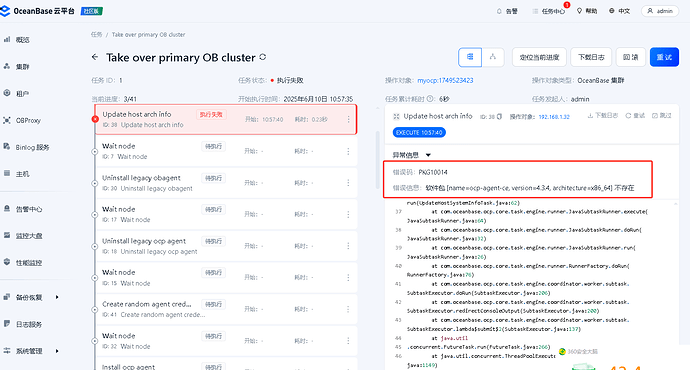Open 任务中心 task center in top bar
Screen dimensions: 690x370
[x=549, y=11]
